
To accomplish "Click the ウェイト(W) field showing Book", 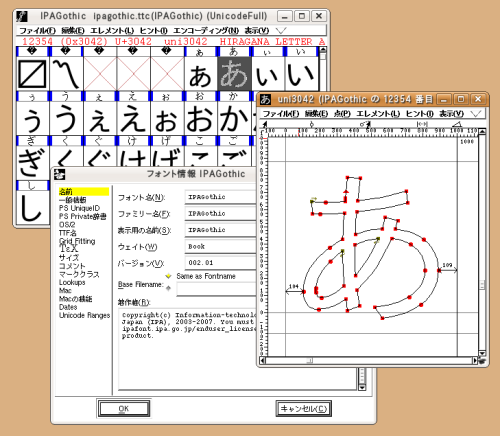I will (220, 247).
